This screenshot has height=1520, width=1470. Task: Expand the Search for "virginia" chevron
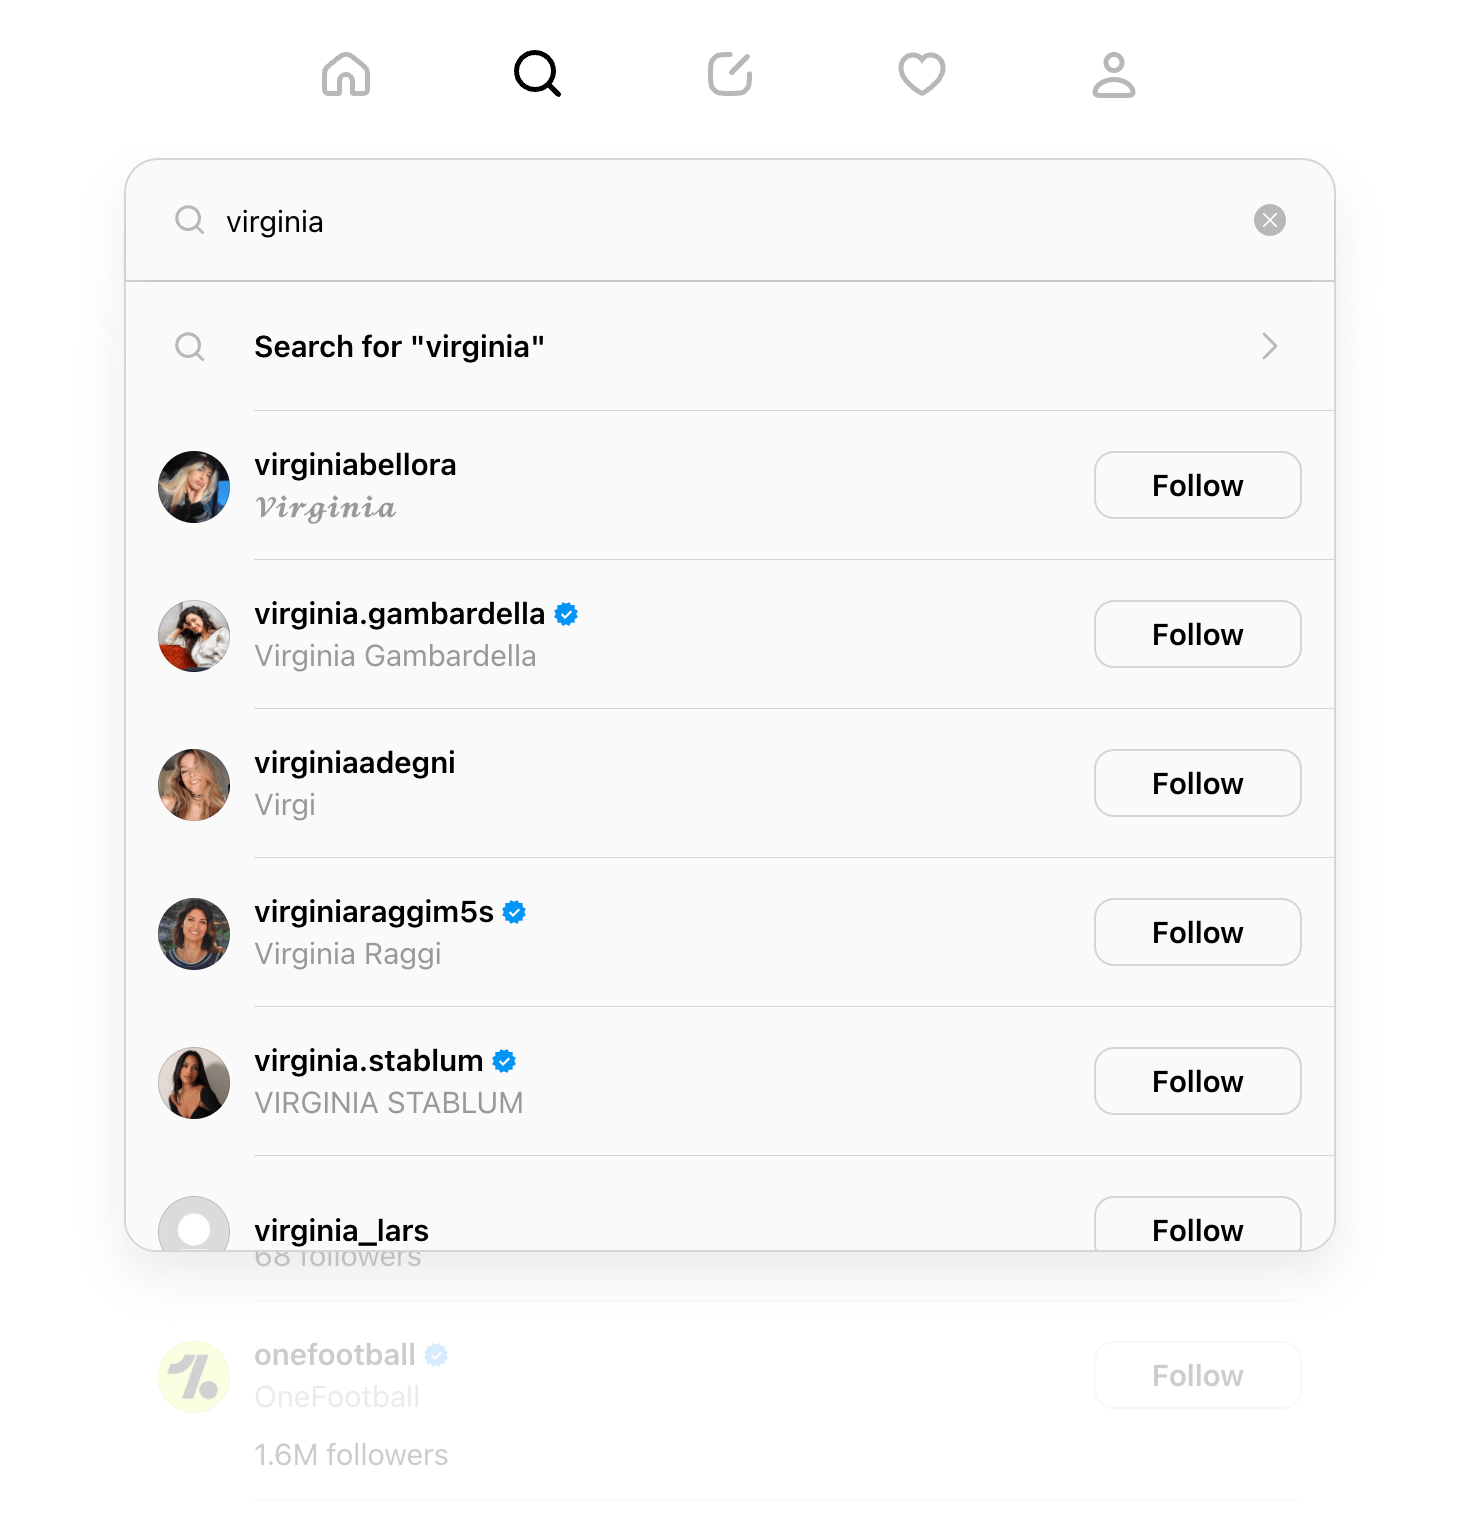1269,346
